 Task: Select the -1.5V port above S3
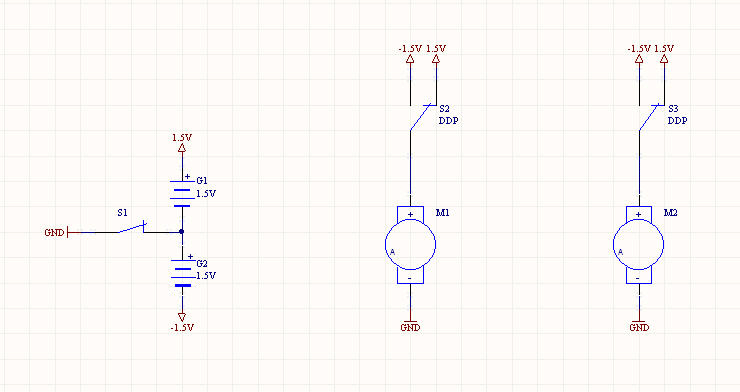pos(639,53)
